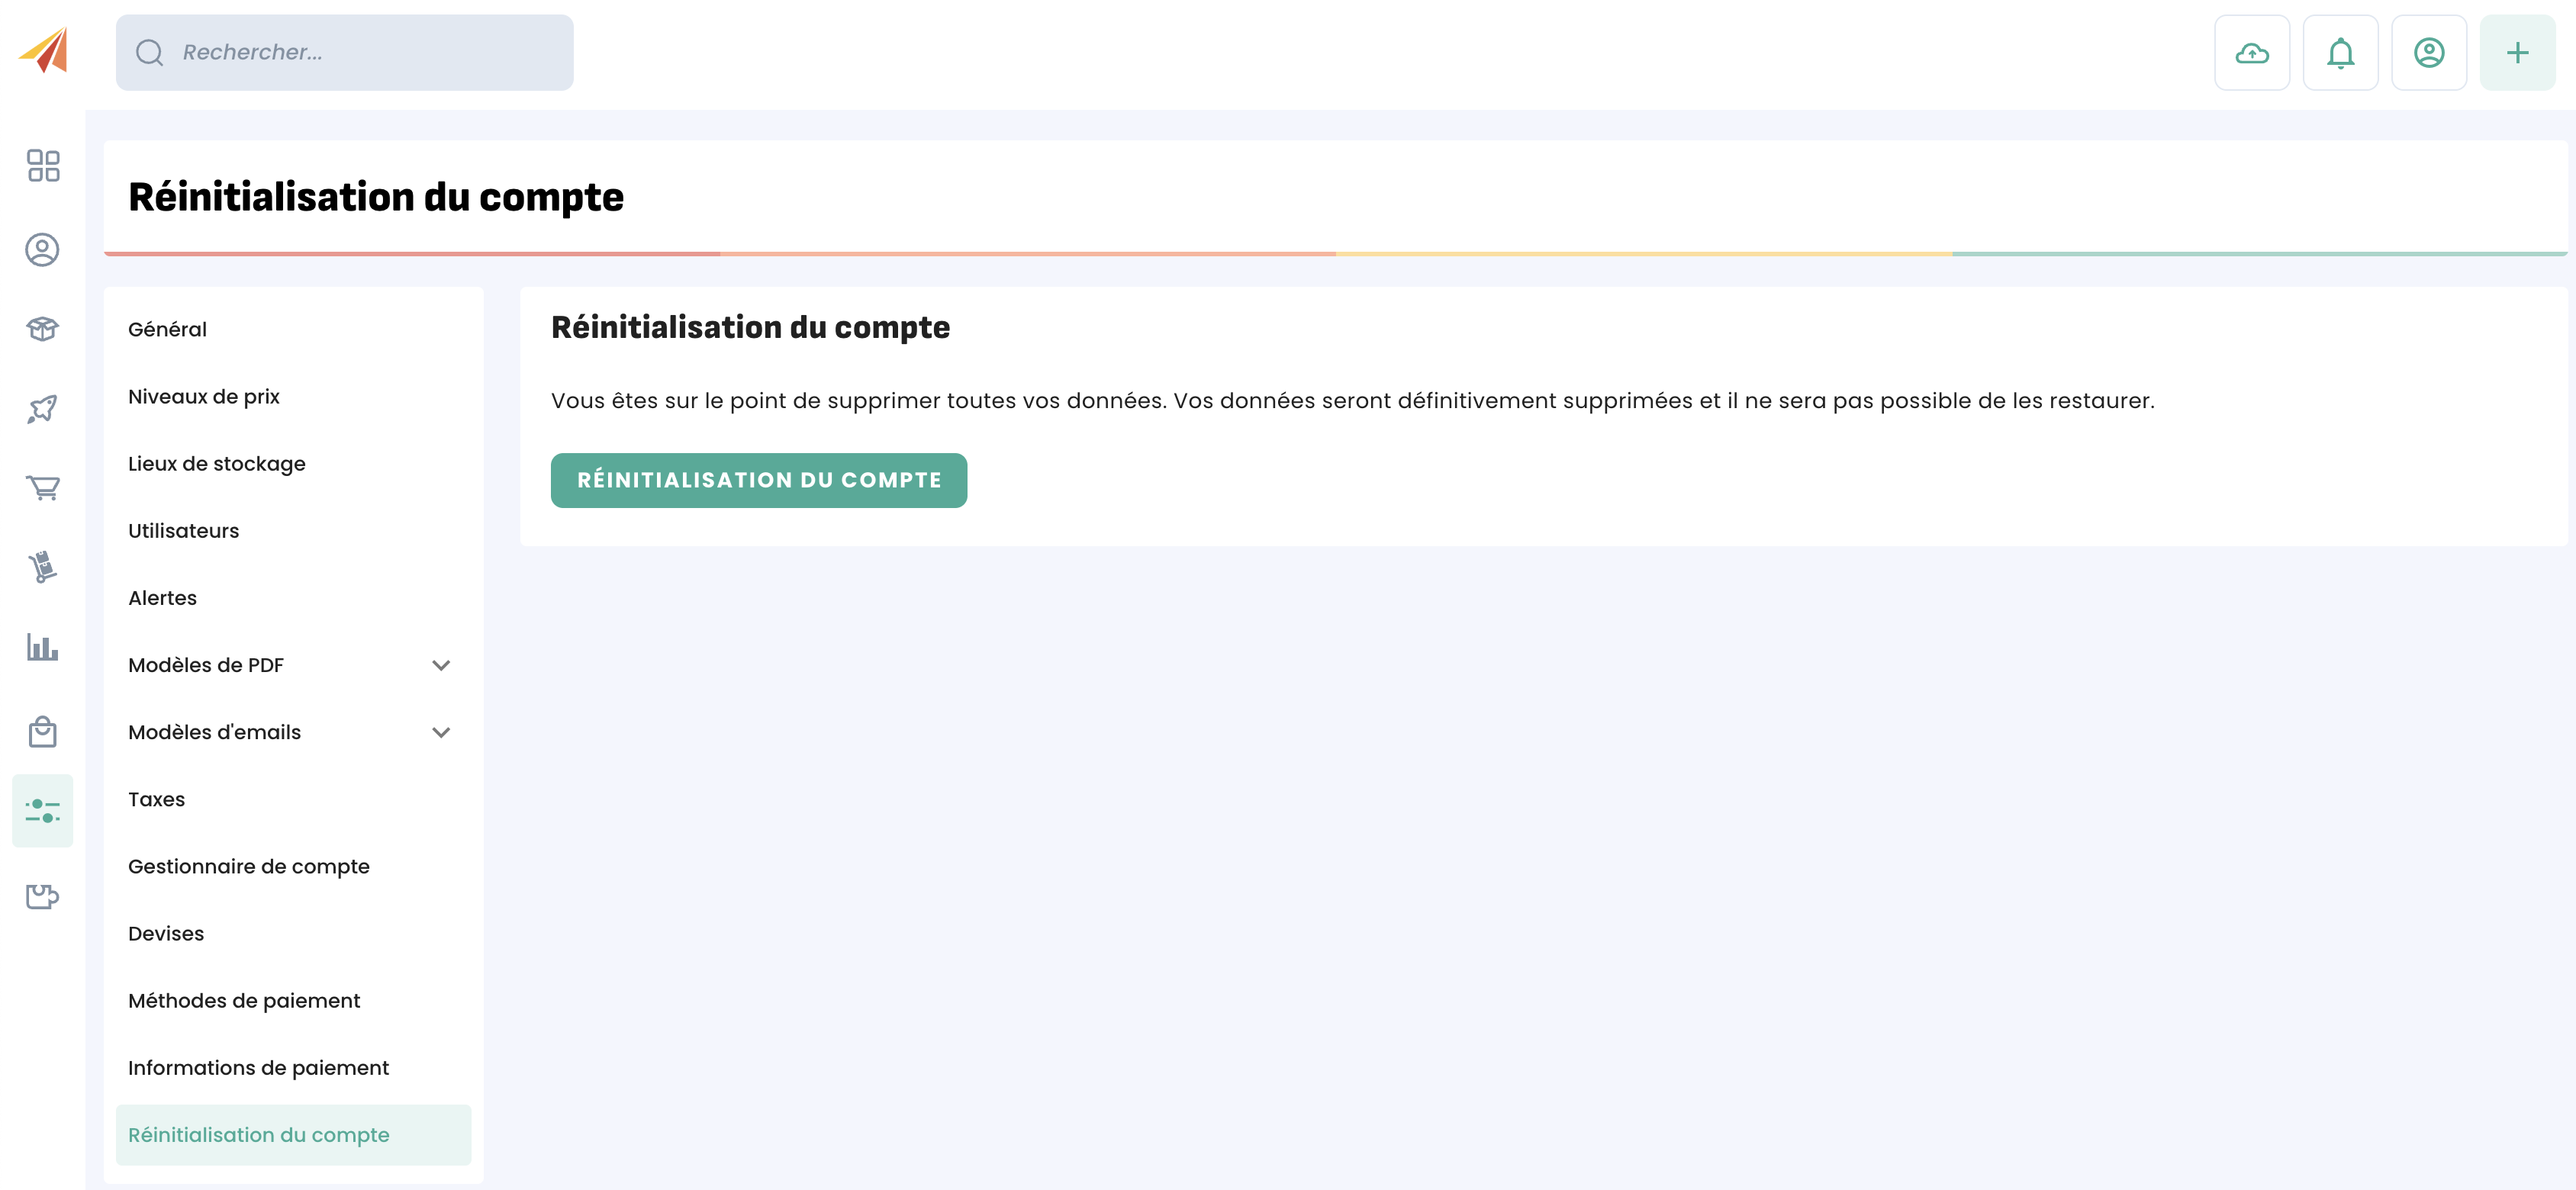Viewport: 2576px width, 1190px height.
Task: Click the hand truck sidebar icon
Action: pyautogui.click(x=43, y=567)
